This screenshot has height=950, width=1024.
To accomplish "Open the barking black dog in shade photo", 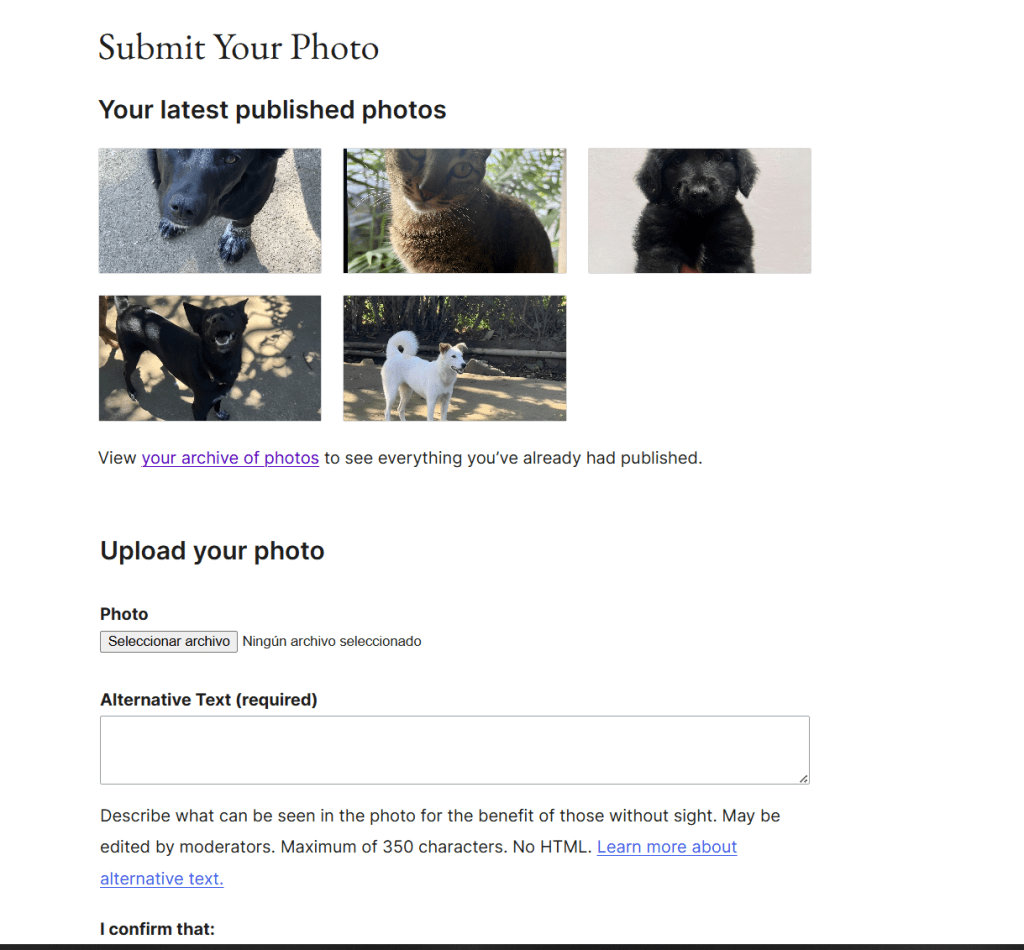I will (210, 358).
